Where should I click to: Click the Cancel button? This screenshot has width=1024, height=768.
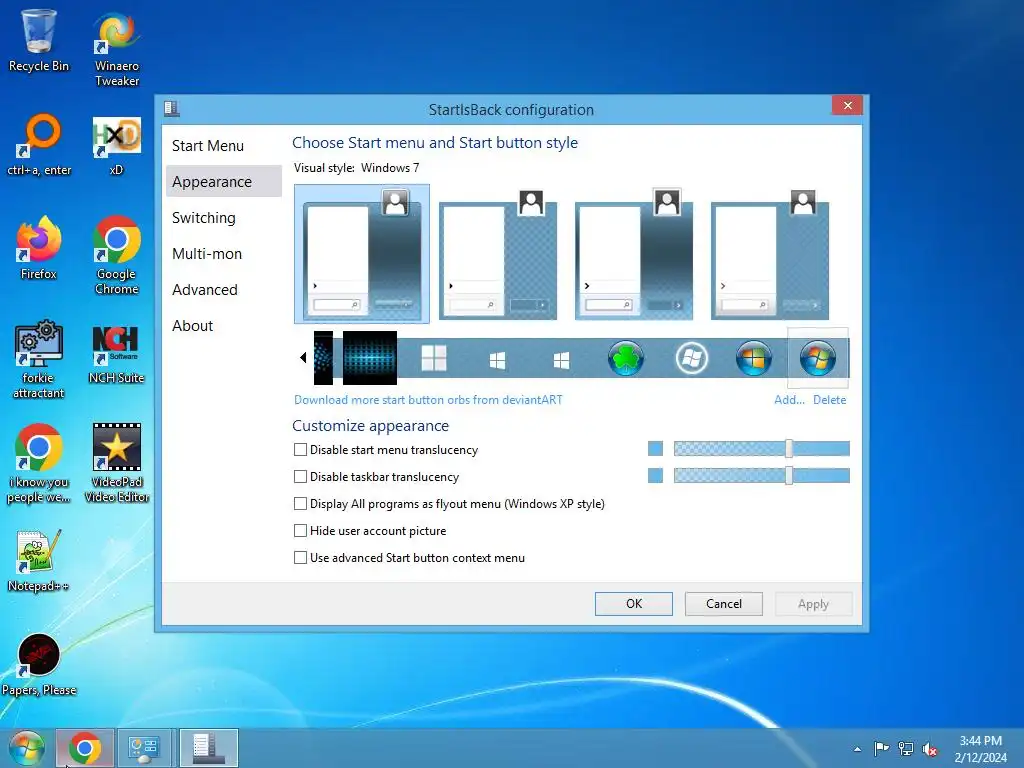tap(724, 603)
